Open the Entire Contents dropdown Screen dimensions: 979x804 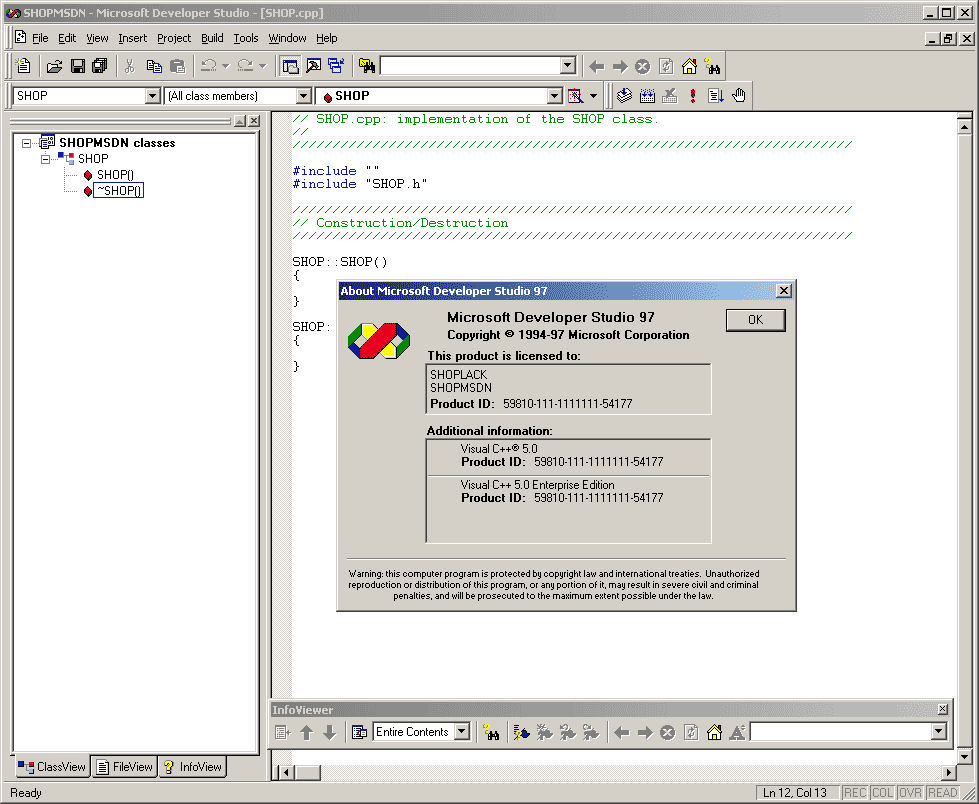tap(461, 732)
